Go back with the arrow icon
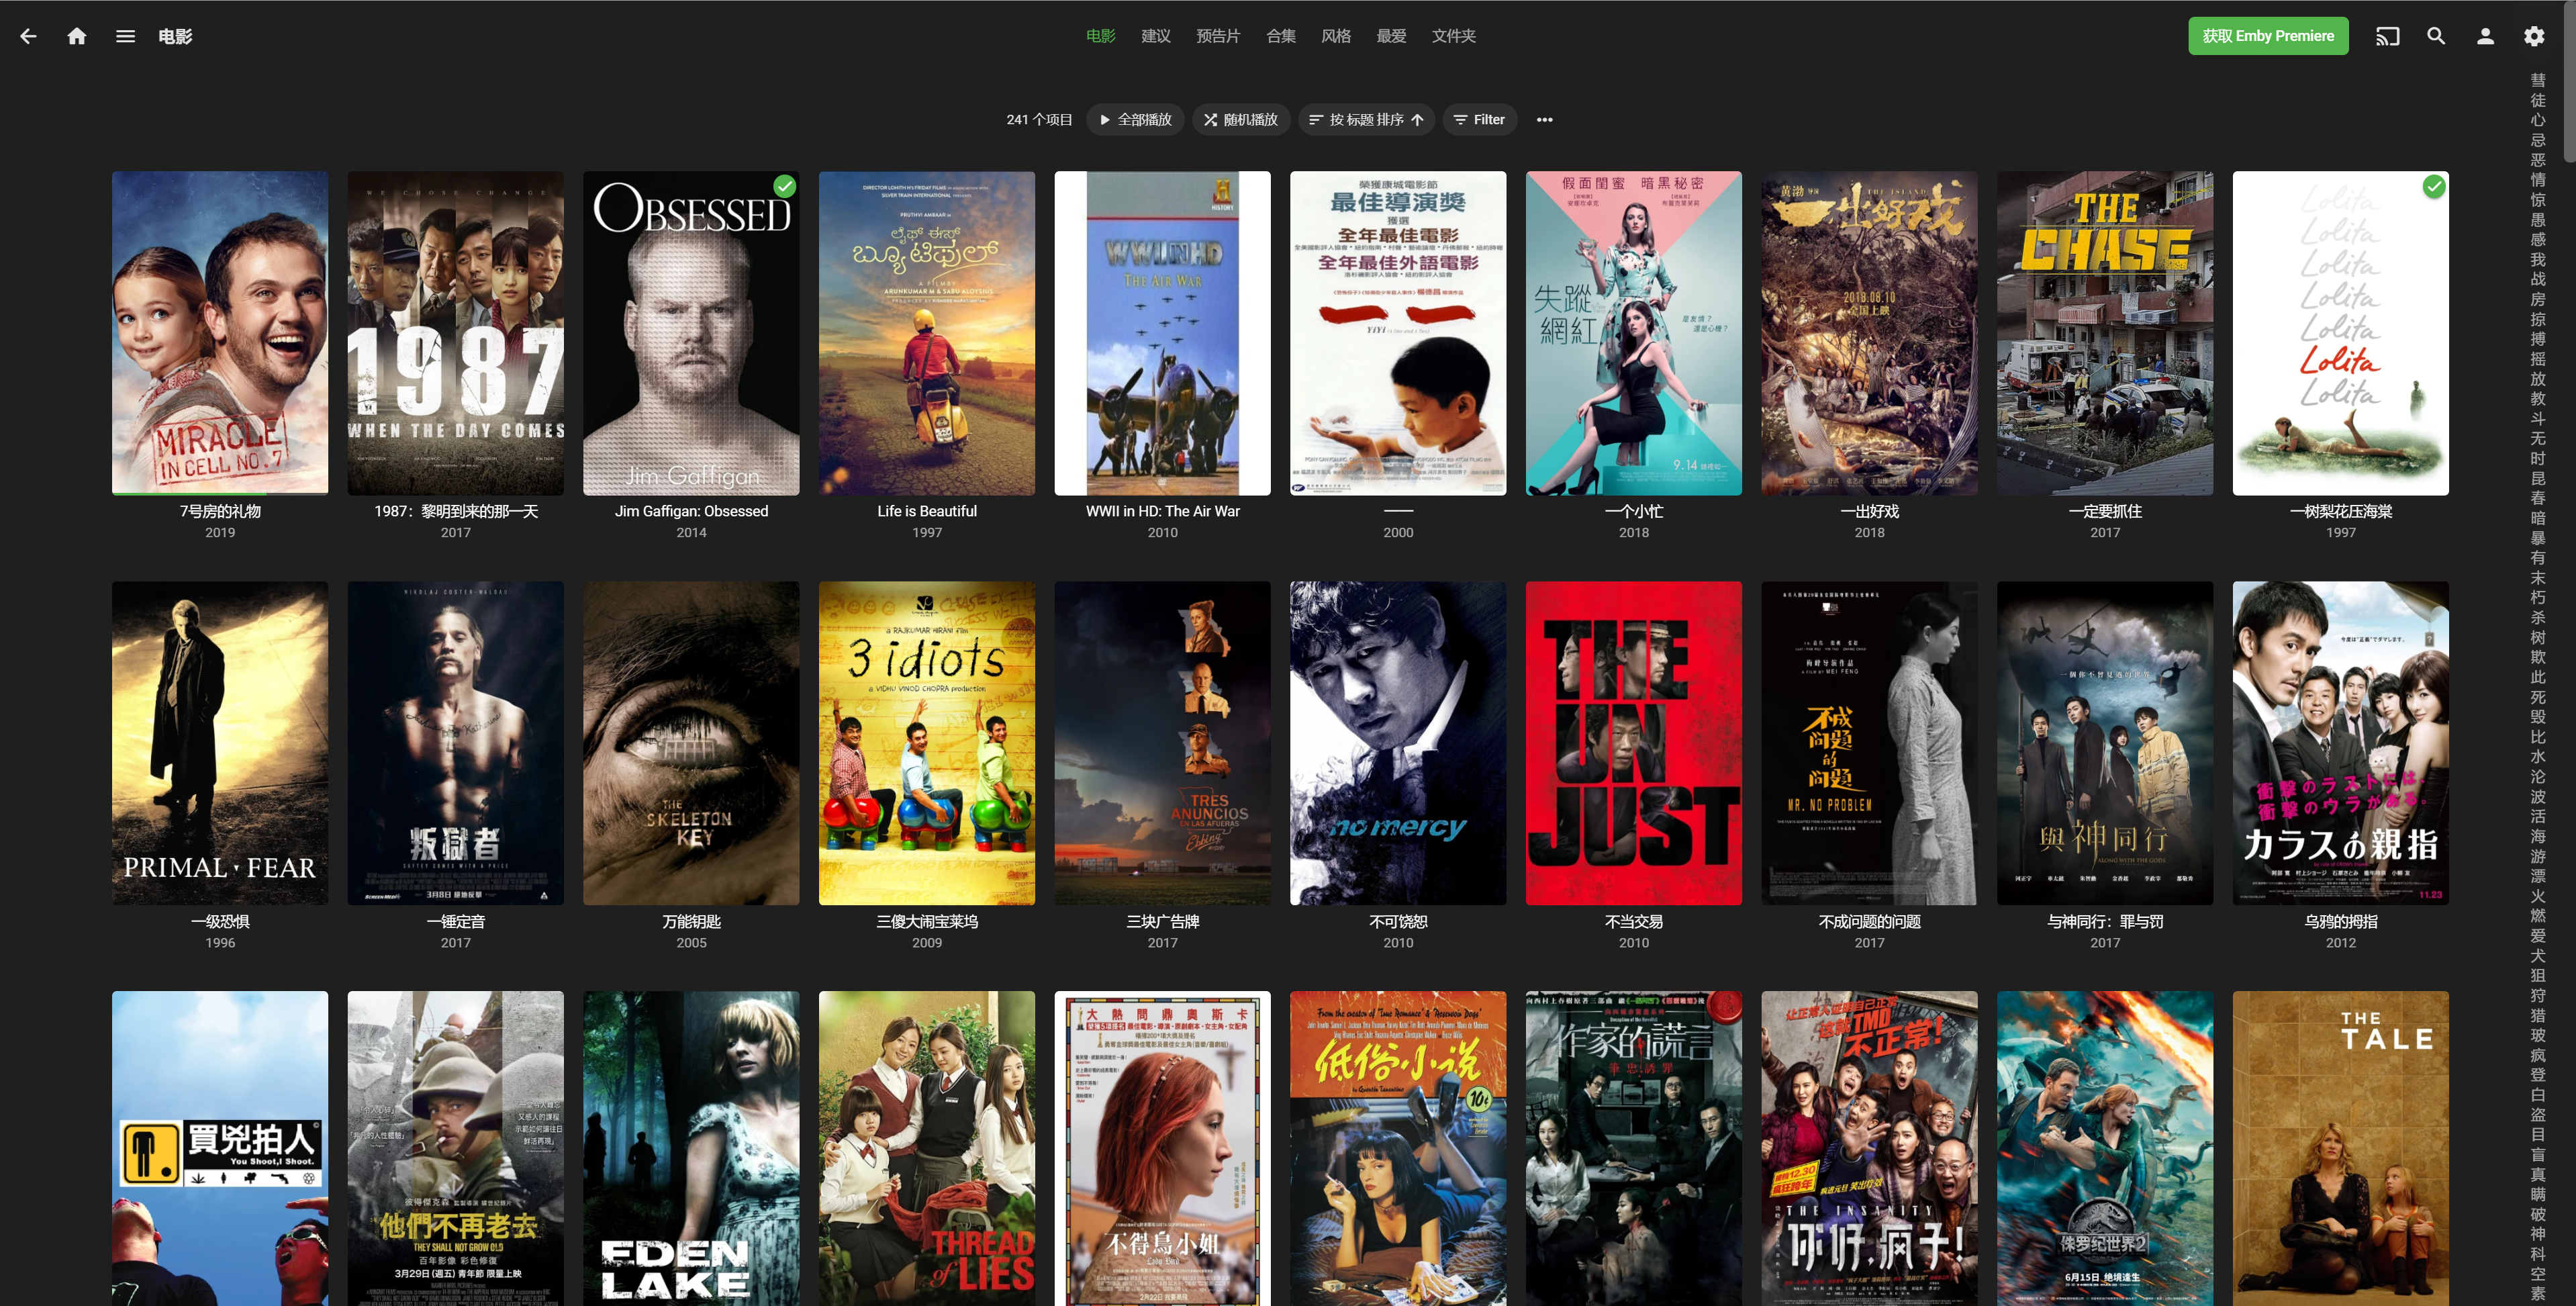2576x1306 pixels. coord(28,36)
